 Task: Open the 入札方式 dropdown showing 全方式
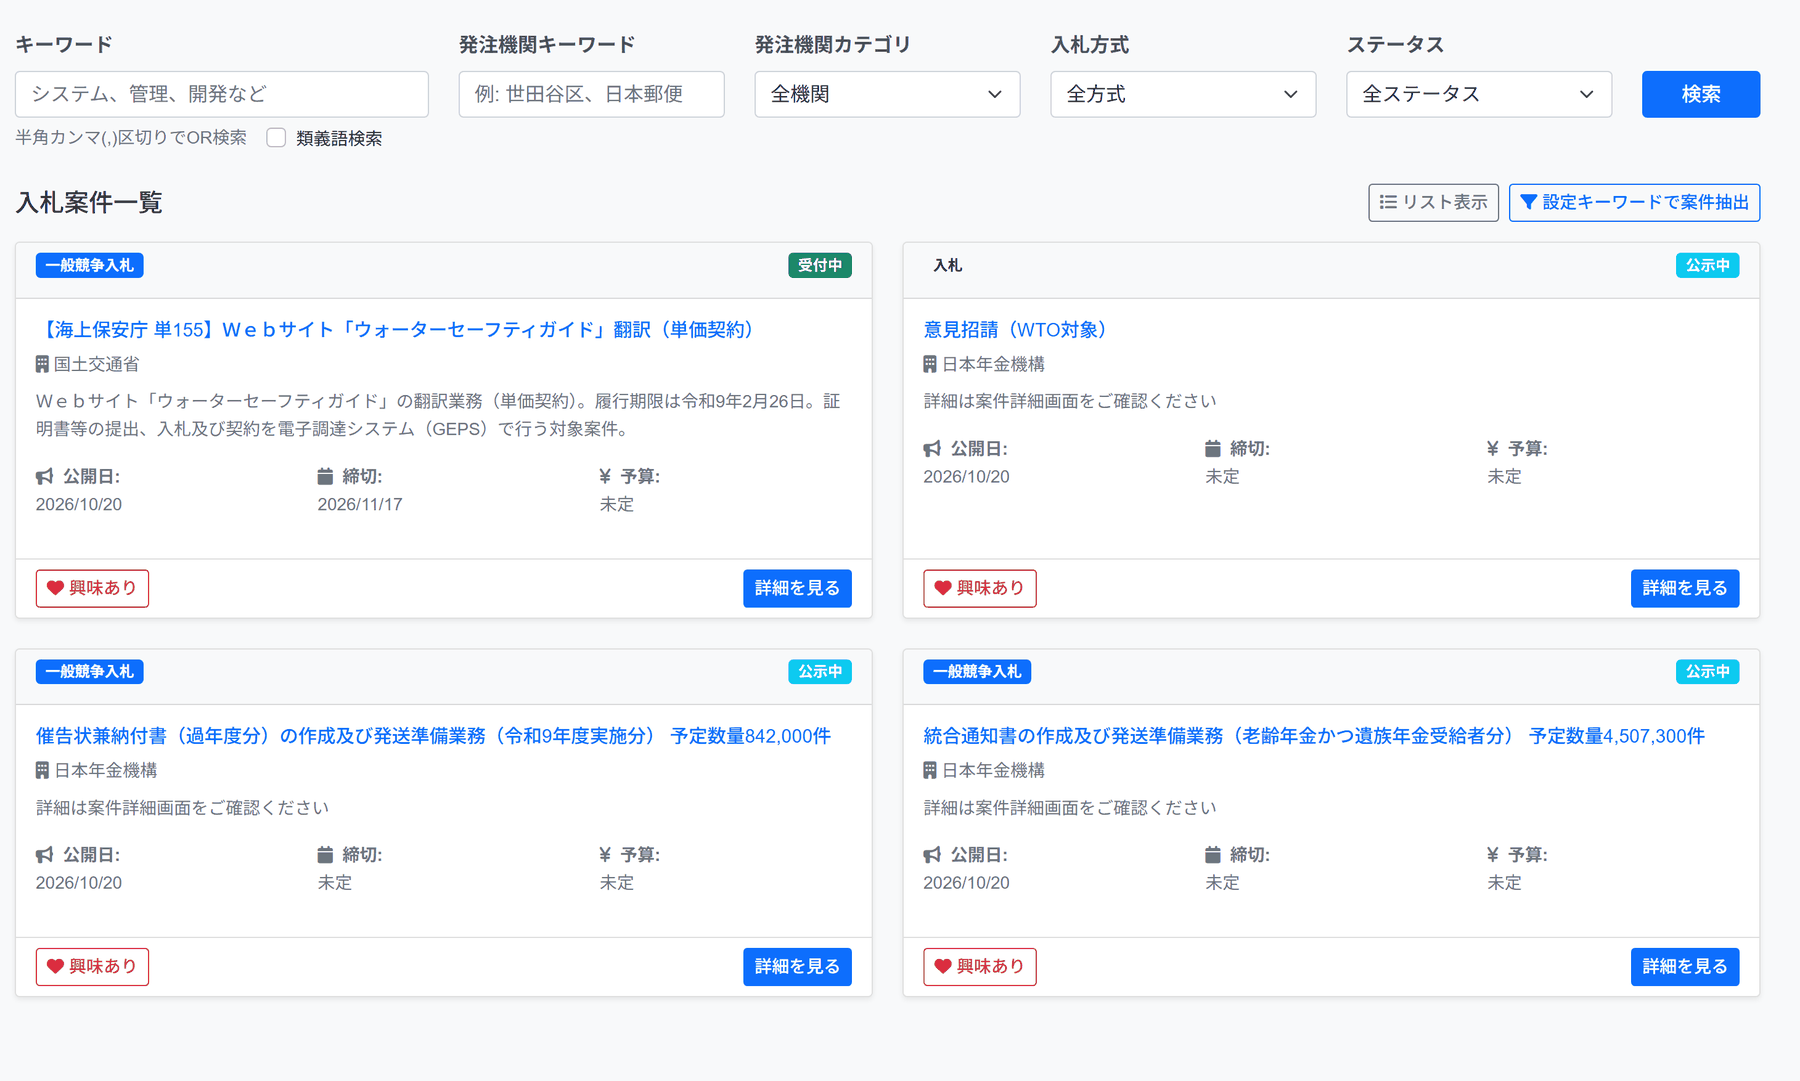pyautogui.click(x=1183, y=94)
